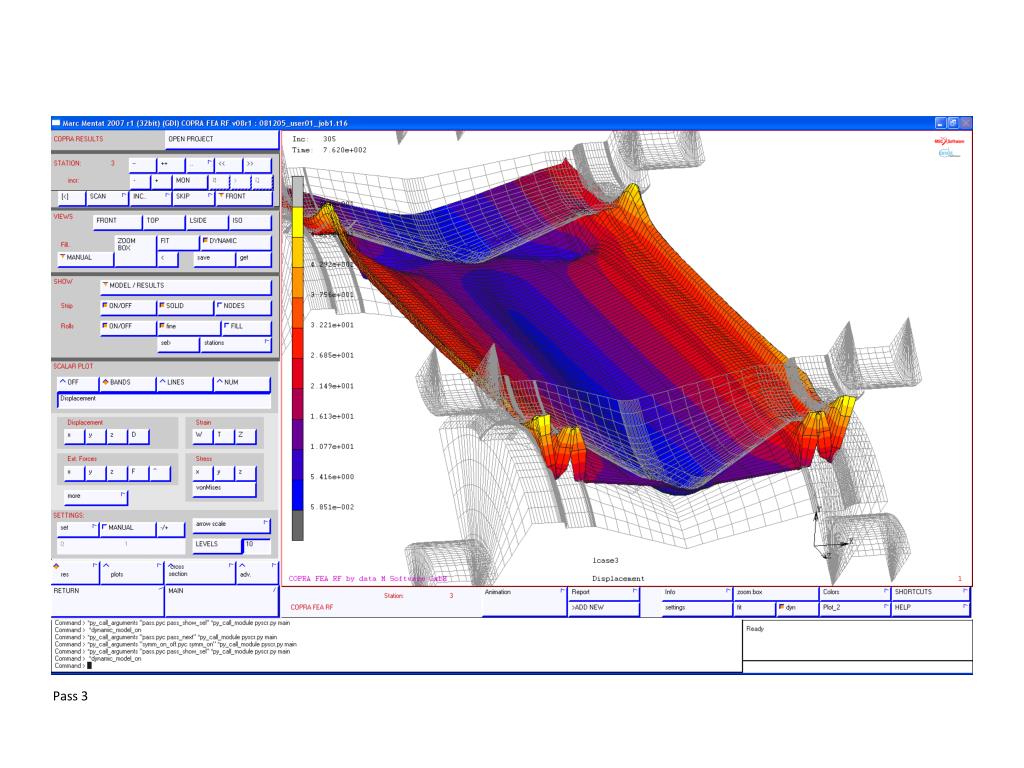The image size is (1024, 768).
Task: Select the res radio at panel bottom
Action: tap(74, 572)
